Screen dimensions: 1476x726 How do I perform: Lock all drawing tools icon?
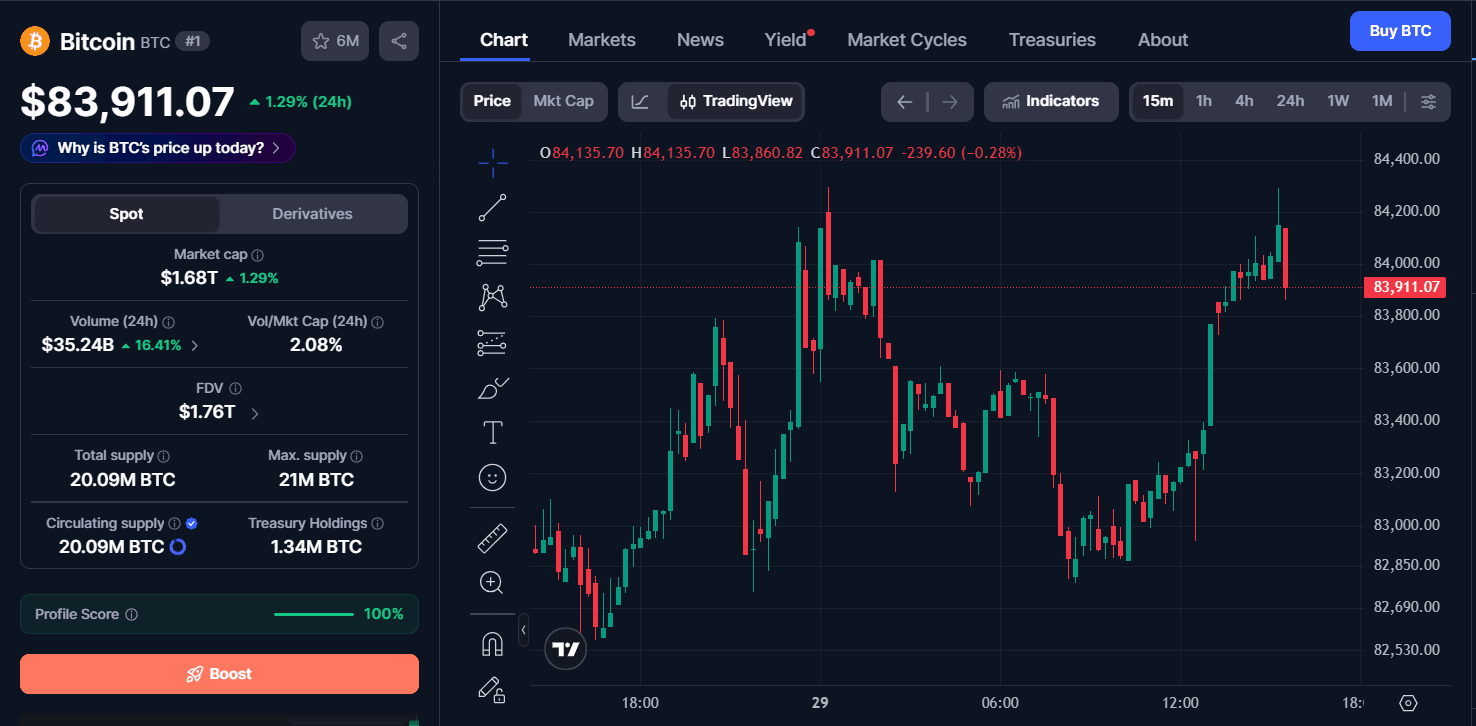coord(492,688)
